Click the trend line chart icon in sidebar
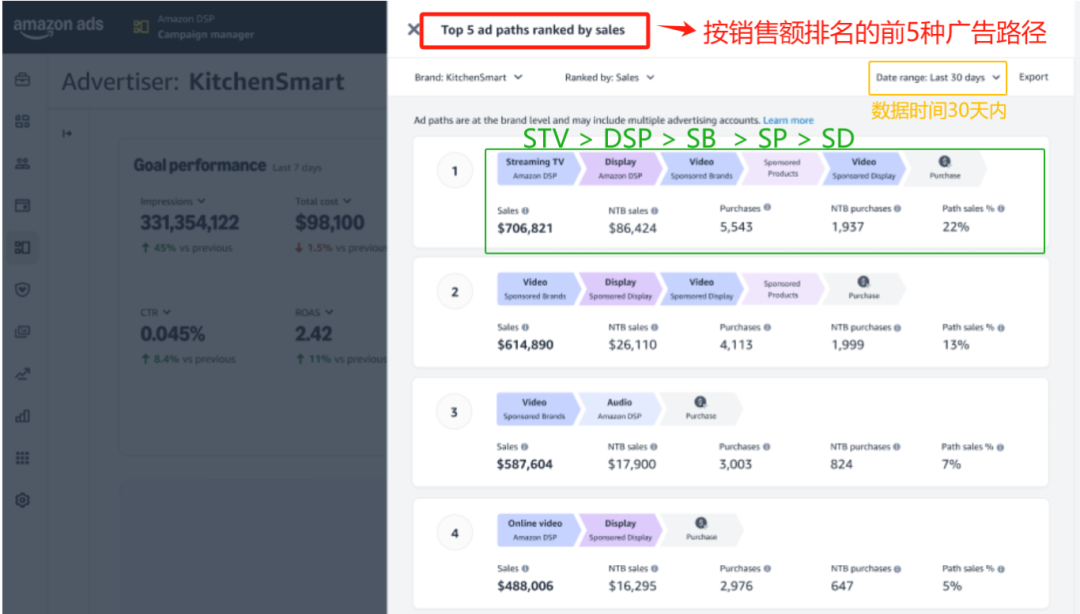This screenshot has height=614, width=1080. click(x=22, y=374)
